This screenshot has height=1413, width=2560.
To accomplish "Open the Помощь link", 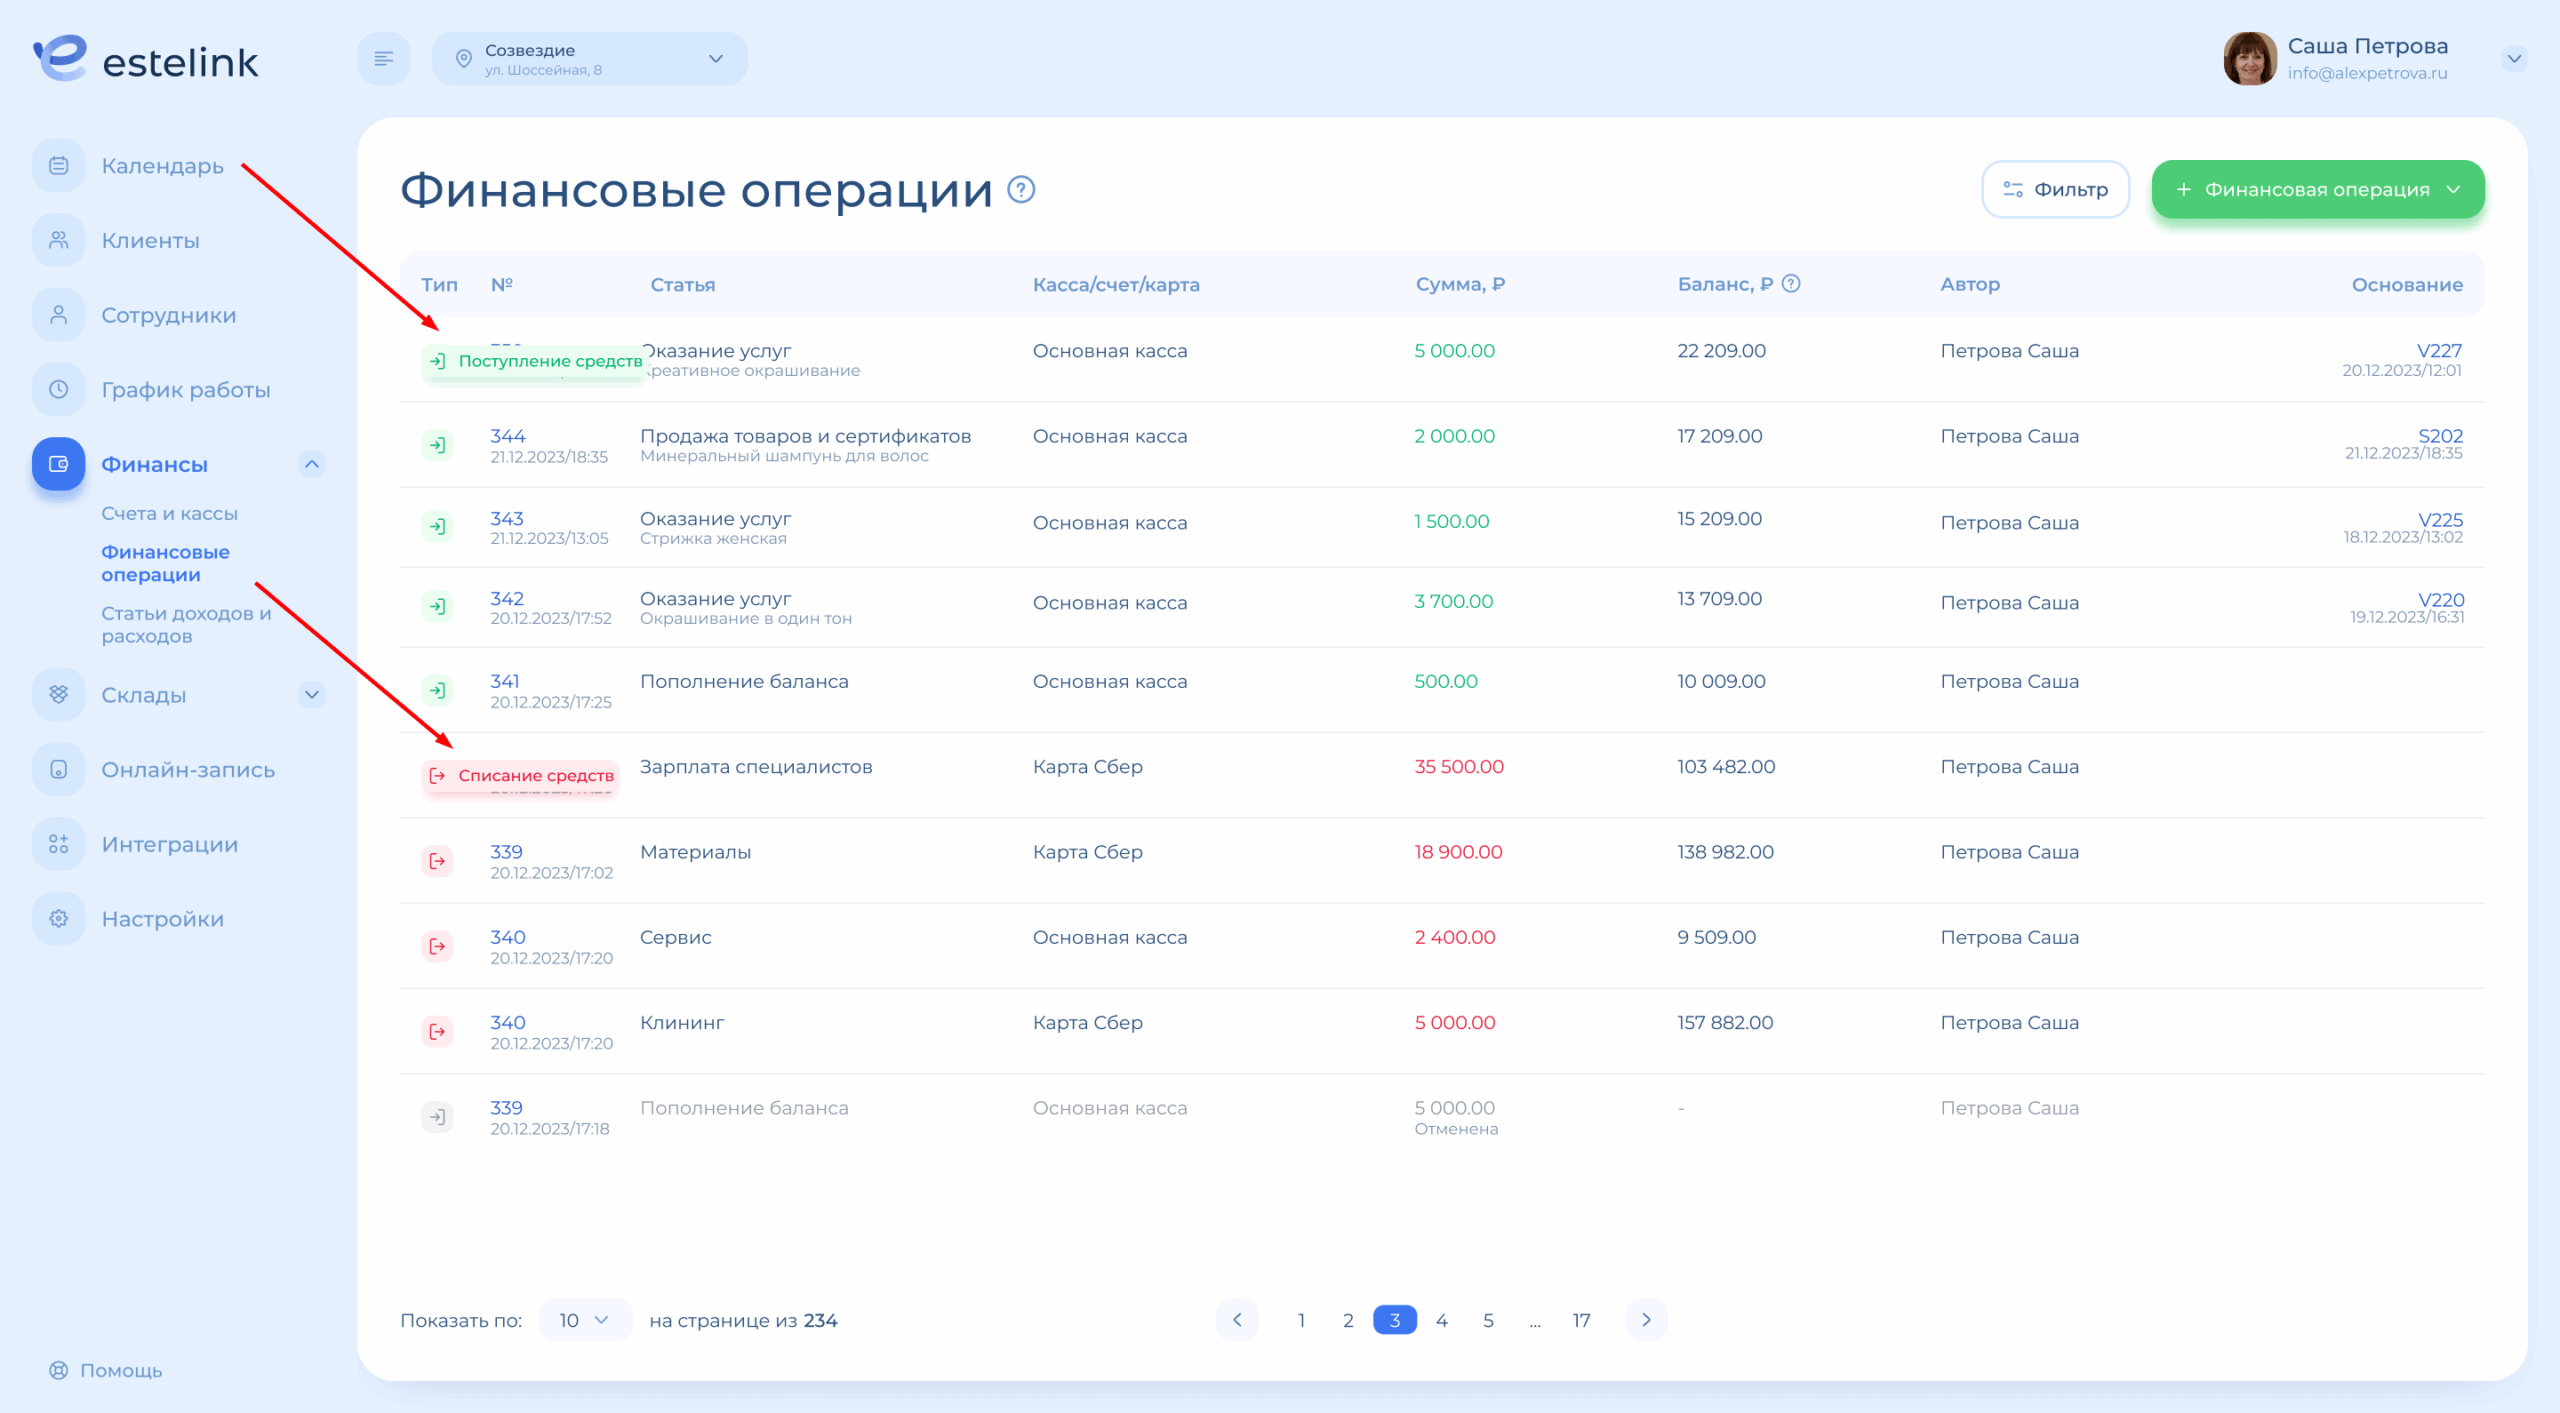I will pos(106,1370).
